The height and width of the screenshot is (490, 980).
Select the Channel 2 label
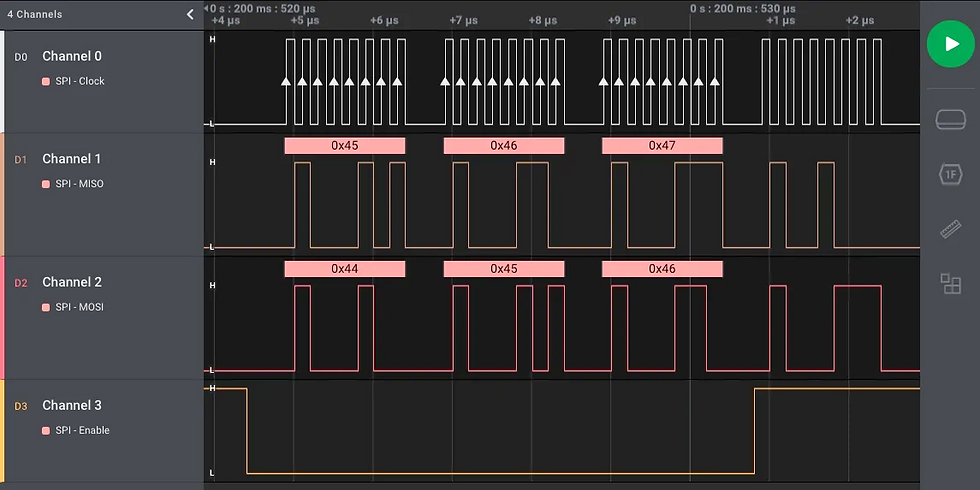(x=72, y=282)
